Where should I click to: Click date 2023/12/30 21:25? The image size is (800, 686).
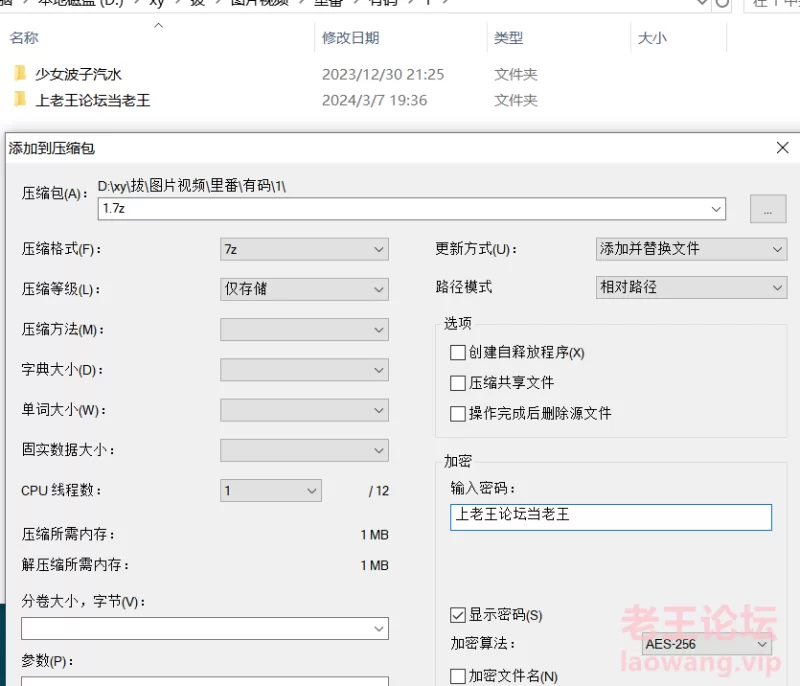(x=383, y=74)
